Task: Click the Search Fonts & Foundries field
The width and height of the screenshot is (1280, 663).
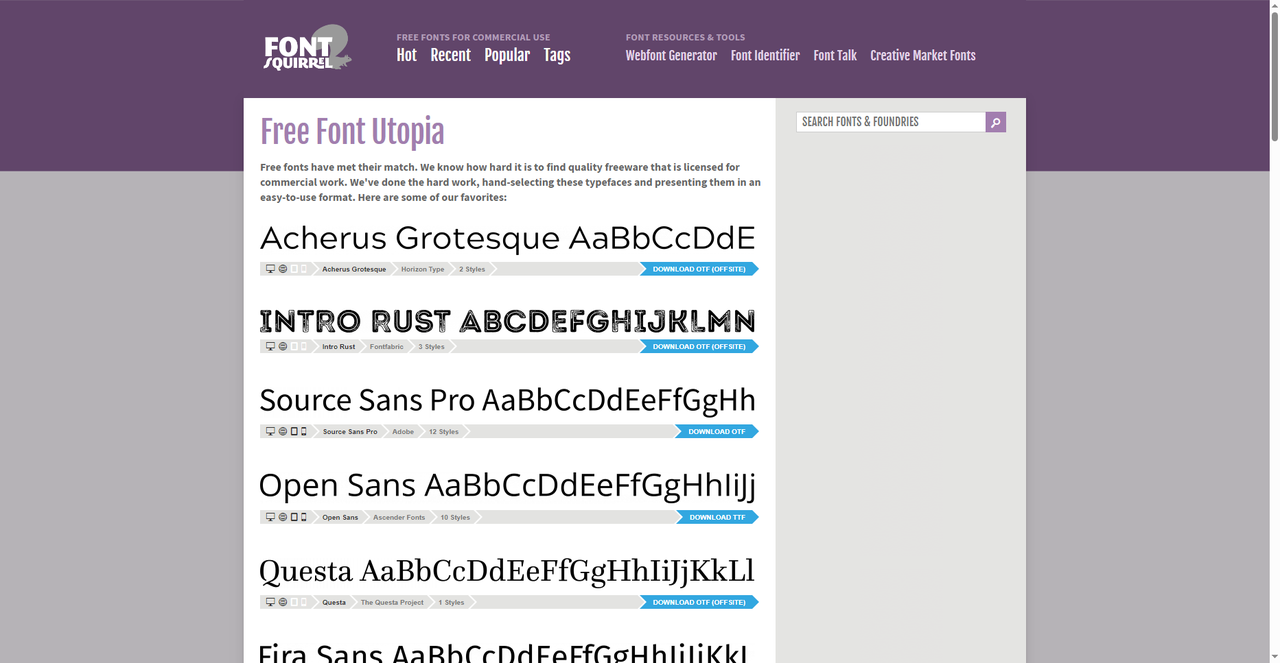Action: 890,122
